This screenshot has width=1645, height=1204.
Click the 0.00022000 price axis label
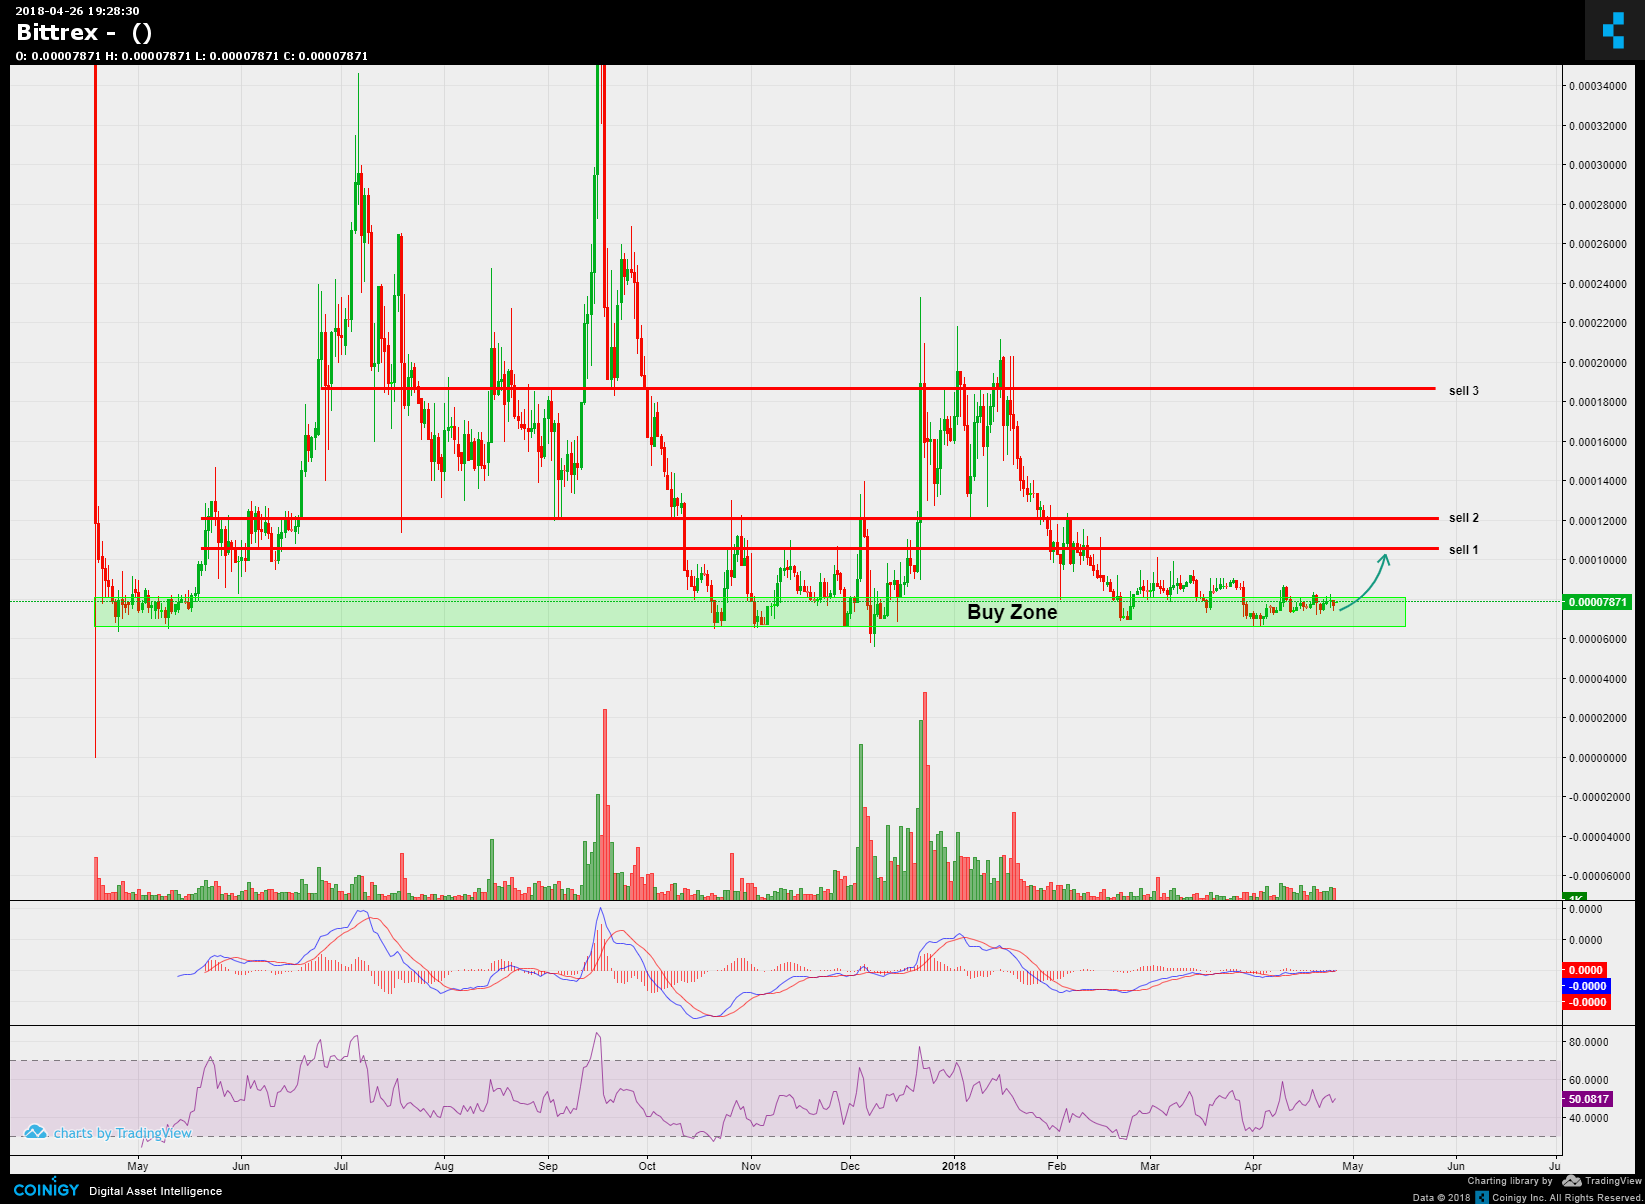[x=1598, y=323]
